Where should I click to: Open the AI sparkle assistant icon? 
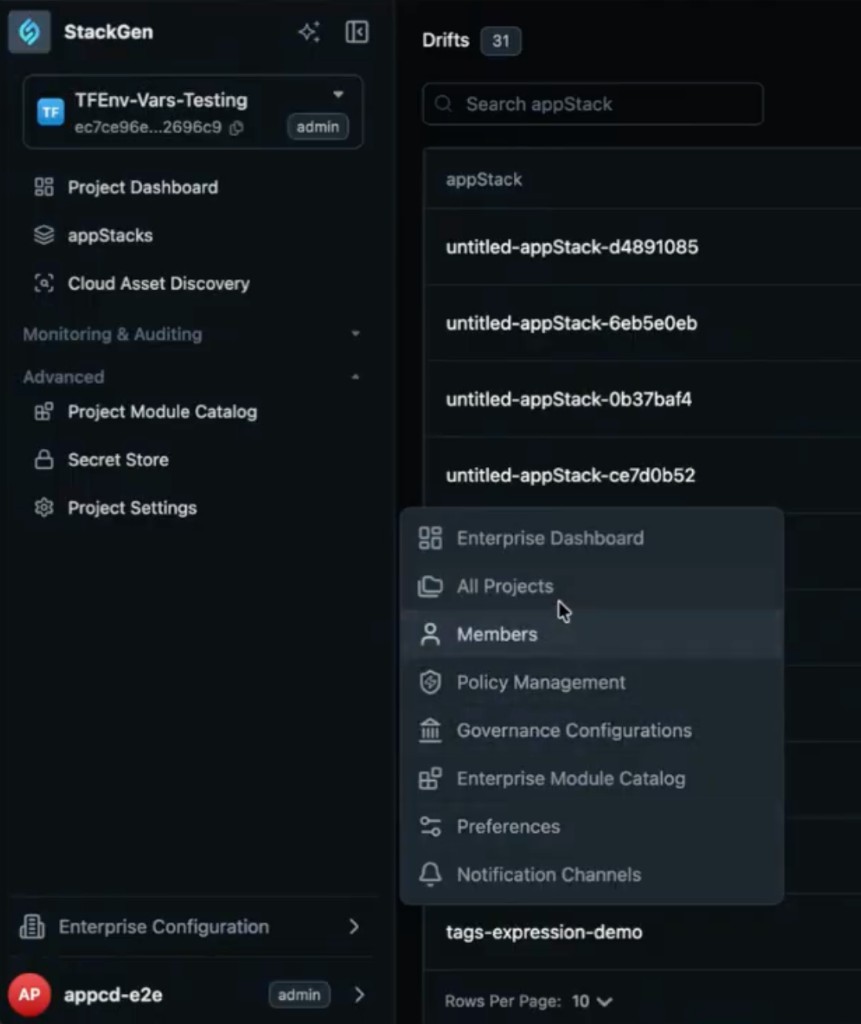309,31
